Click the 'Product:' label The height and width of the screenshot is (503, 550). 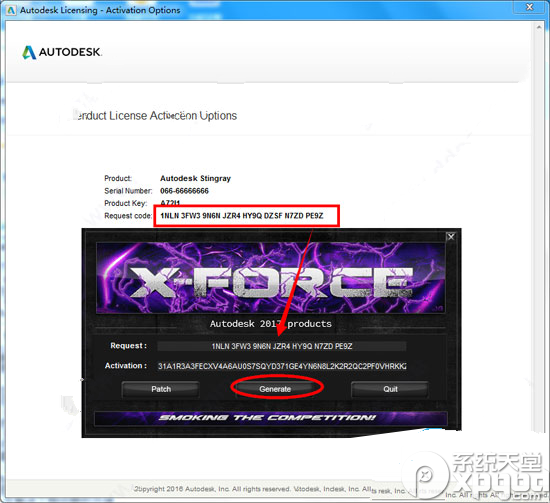[118, 178]
